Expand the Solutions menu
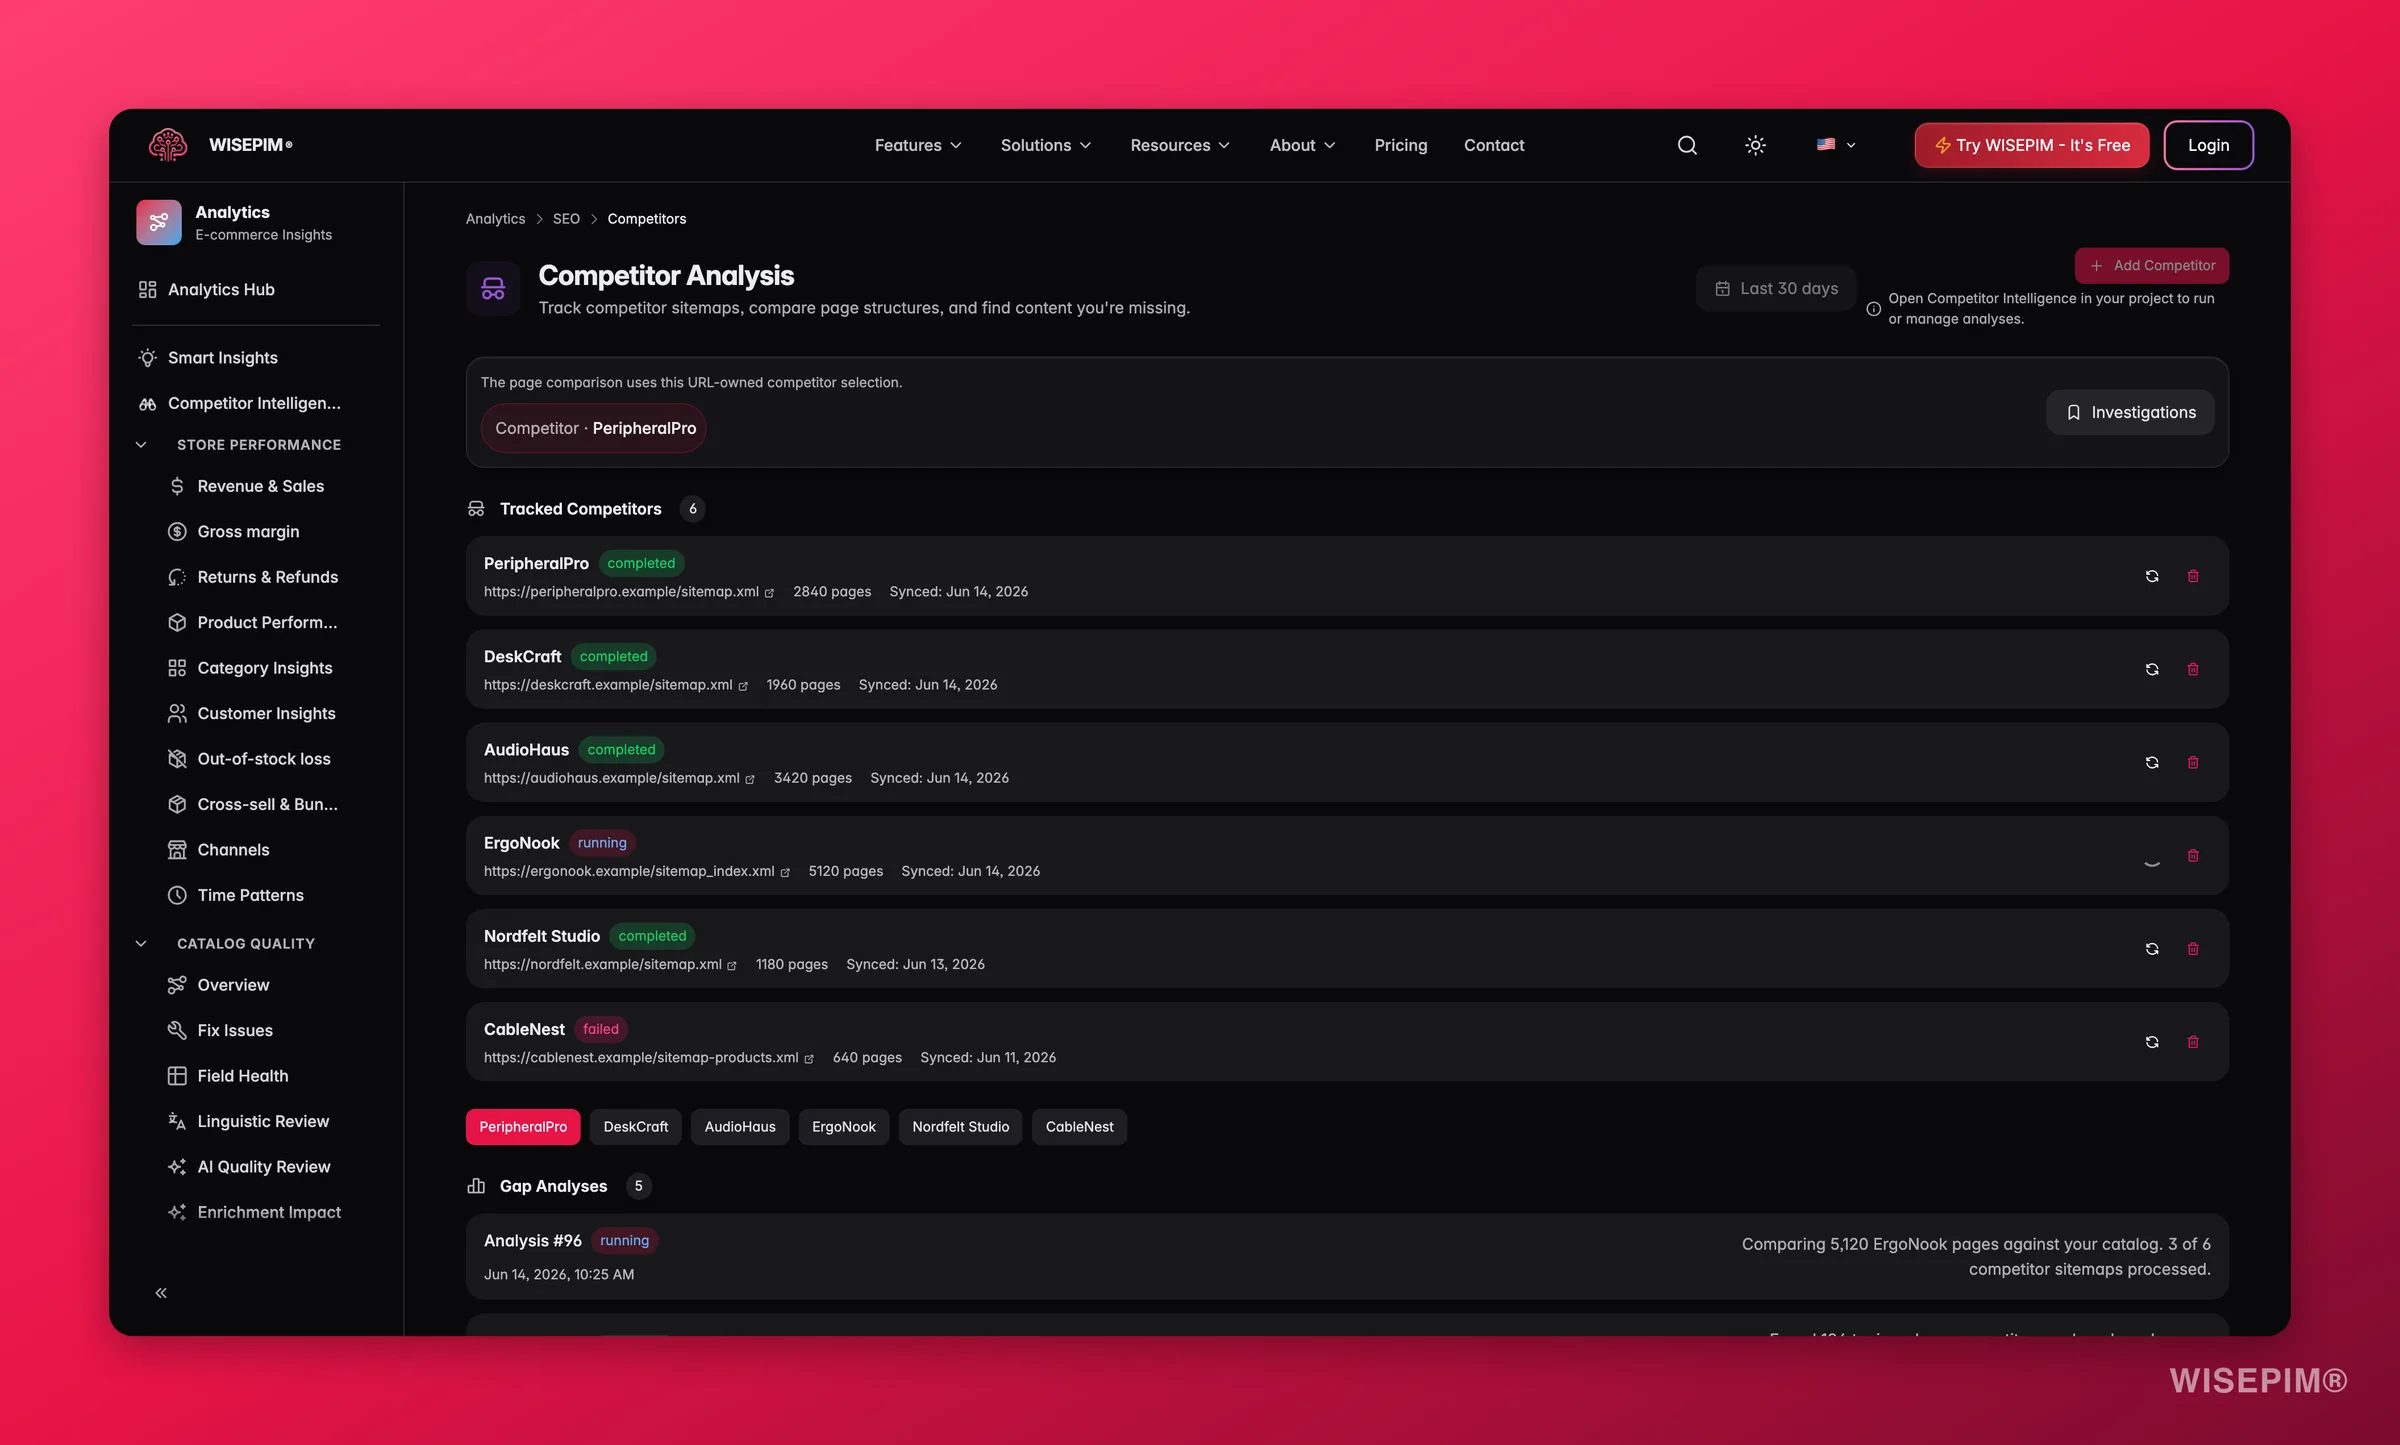Viewport: 2400px width, 1445px height. point(1046,145)
